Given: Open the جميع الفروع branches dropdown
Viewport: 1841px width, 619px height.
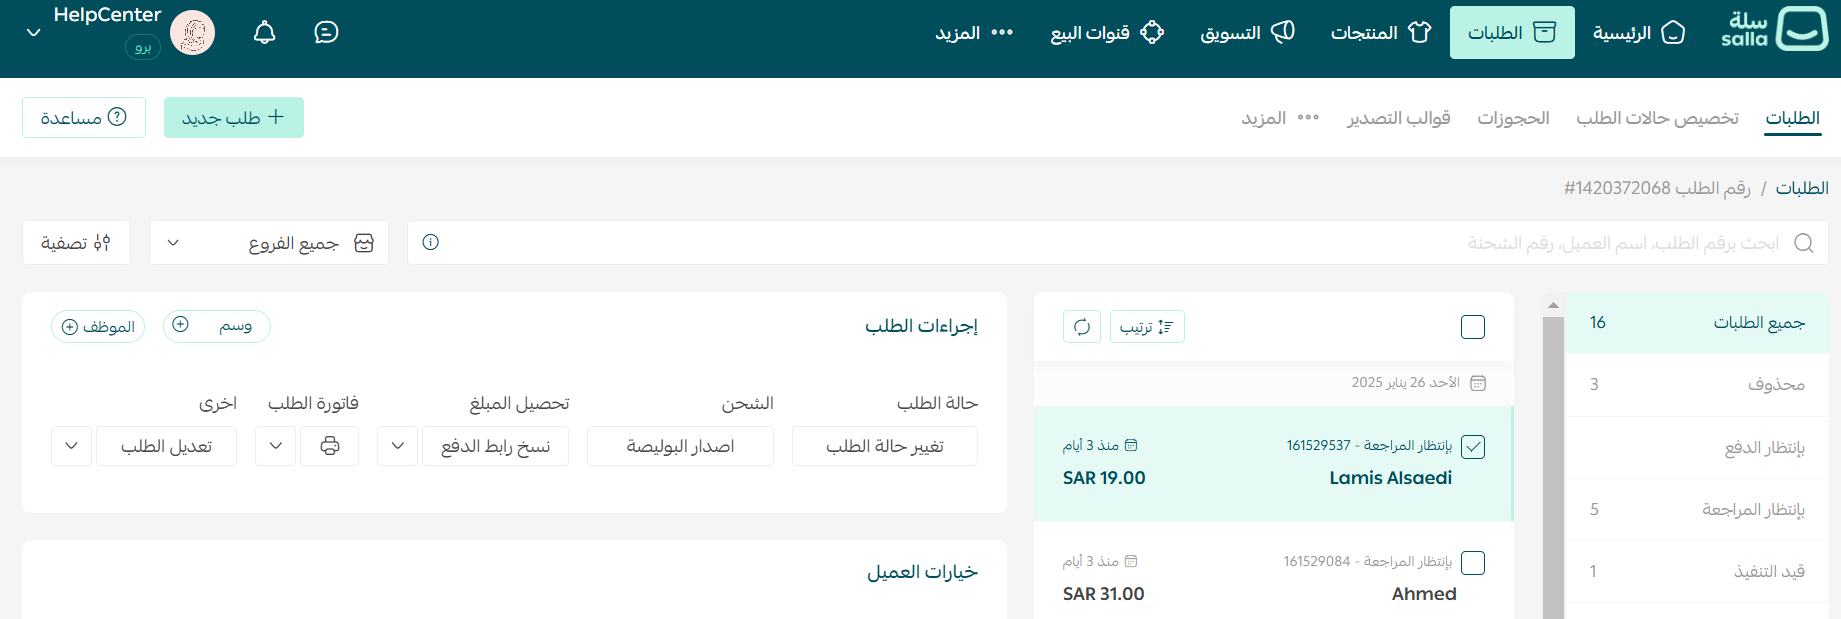Looking at the screenshot, I should point(269,243).
